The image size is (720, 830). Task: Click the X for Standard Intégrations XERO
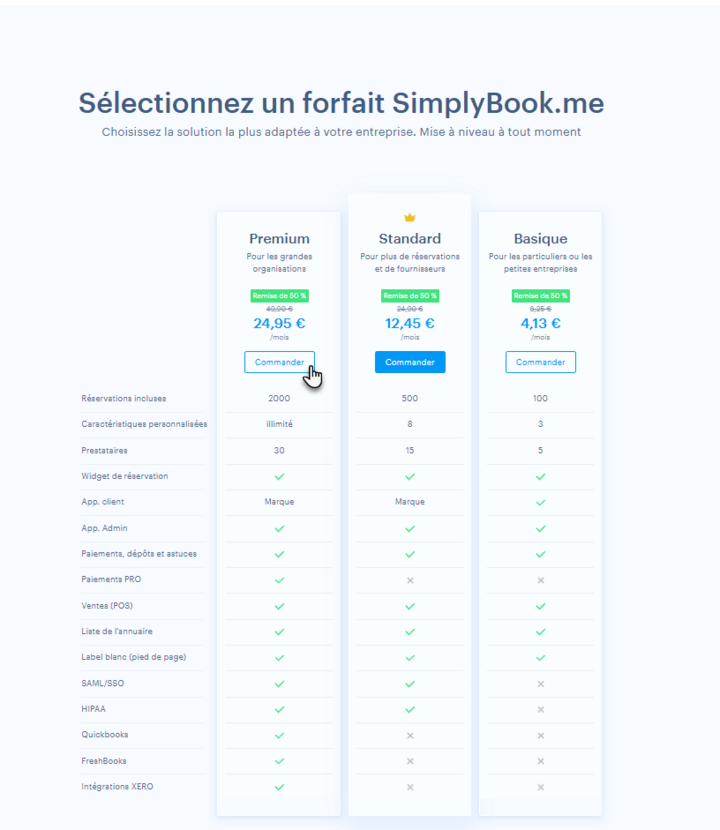409,787
